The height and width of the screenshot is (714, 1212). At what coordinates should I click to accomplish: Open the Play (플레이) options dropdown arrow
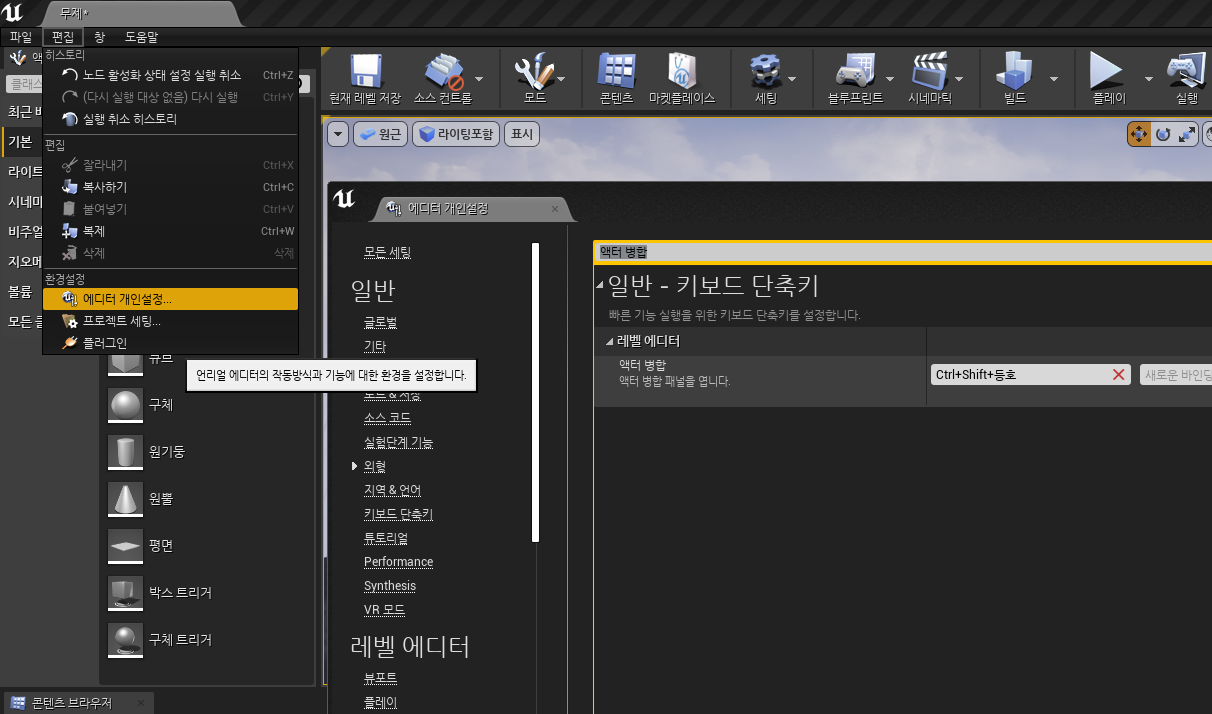[1149, 78]
